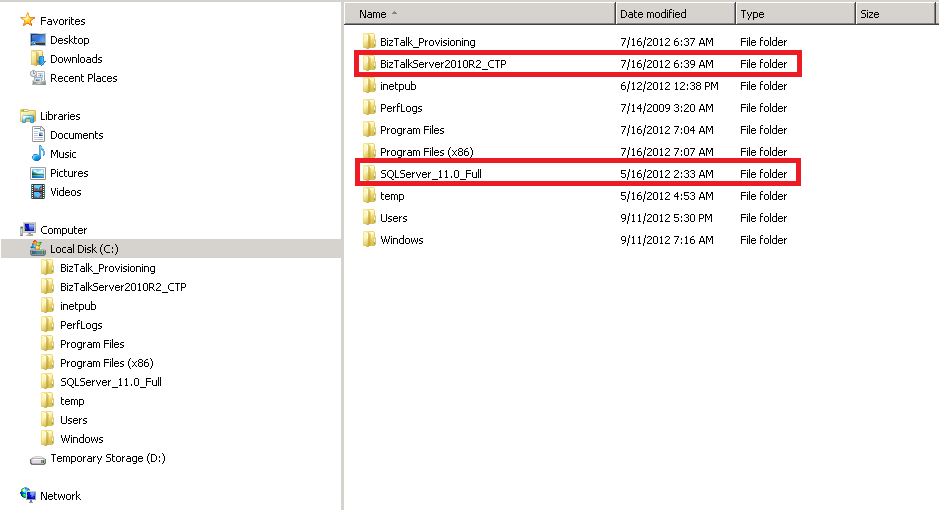This screenshot has width=939, height=510.
Task: Click date 9/11/2012 7:16 AM for Windows
Action: 667,240
